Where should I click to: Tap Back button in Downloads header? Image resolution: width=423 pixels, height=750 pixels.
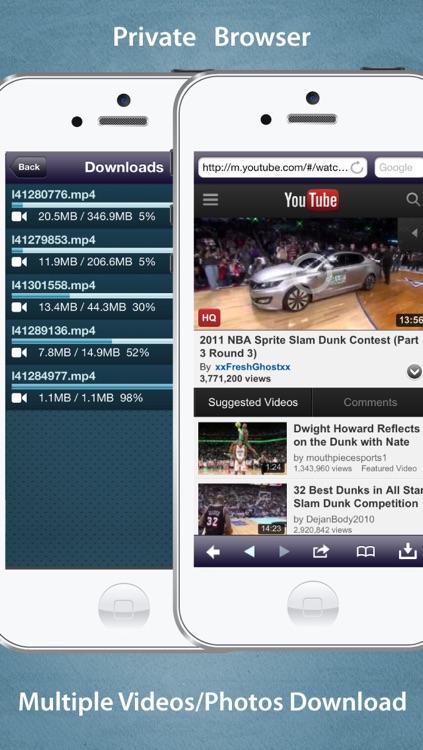click(x=28, y=167)
